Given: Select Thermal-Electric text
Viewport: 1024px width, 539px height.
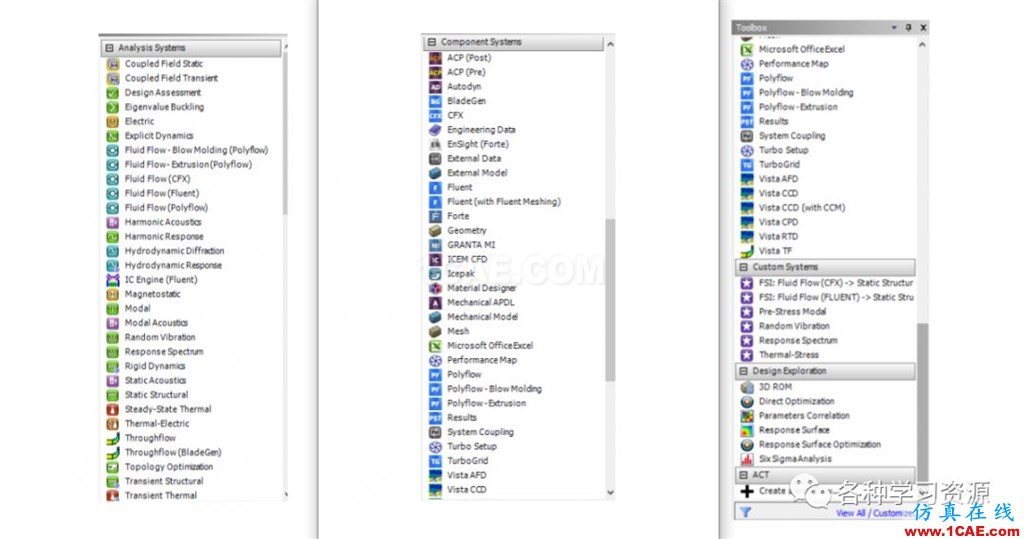Looking at the screenshot, I should (157, 423).
